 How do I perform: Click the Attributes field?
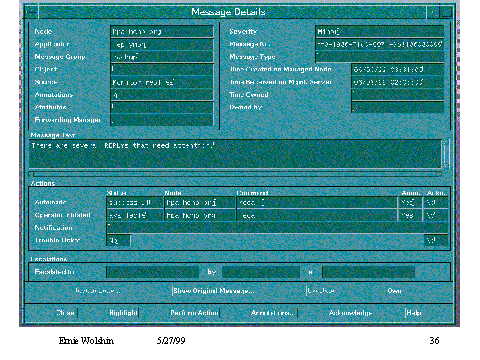(x=162, y=107)
